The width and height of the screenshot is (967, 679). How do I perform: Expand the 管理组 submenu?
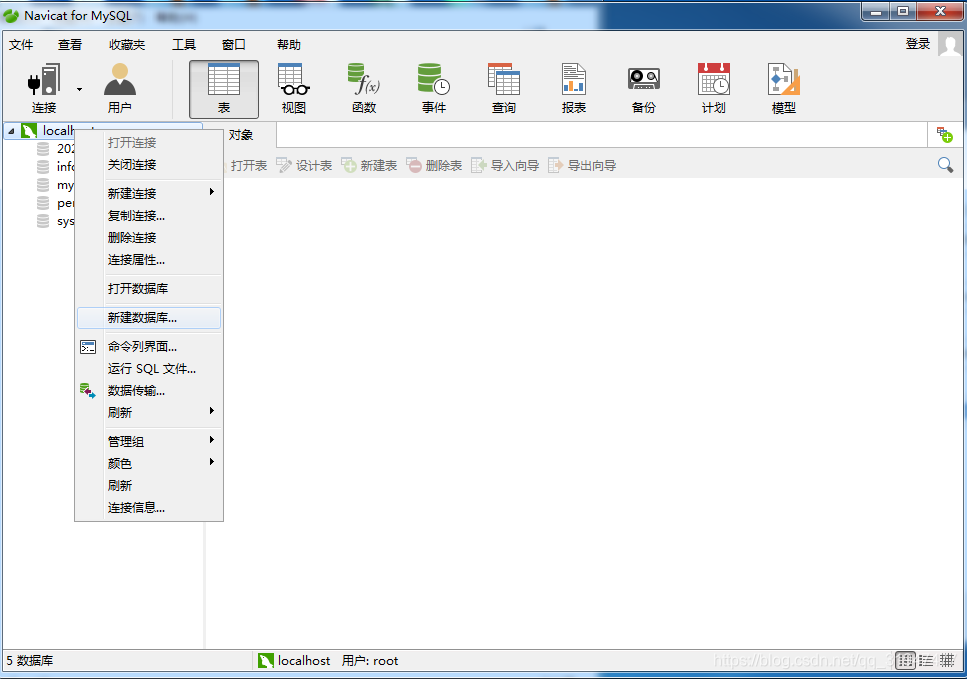(x=149, y=442)
